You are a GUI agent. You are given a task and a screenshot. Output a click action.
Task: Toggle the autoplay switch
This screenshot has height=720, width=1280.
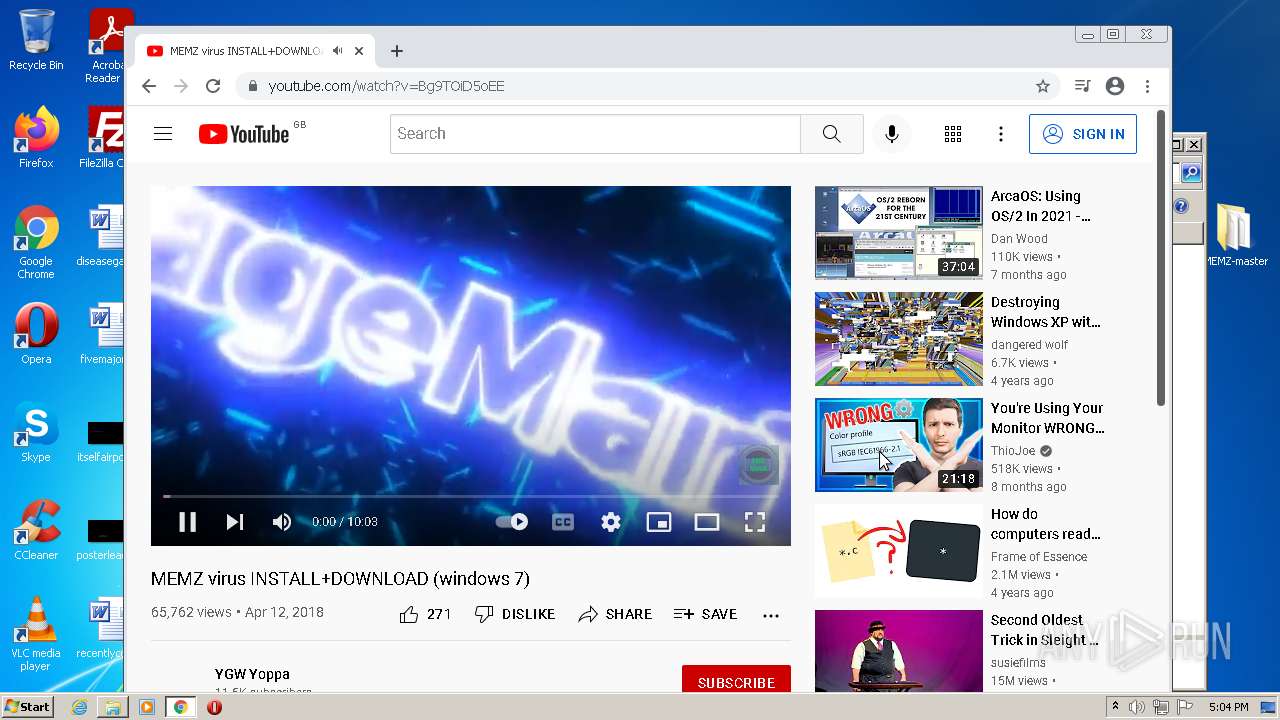(512, 522)
